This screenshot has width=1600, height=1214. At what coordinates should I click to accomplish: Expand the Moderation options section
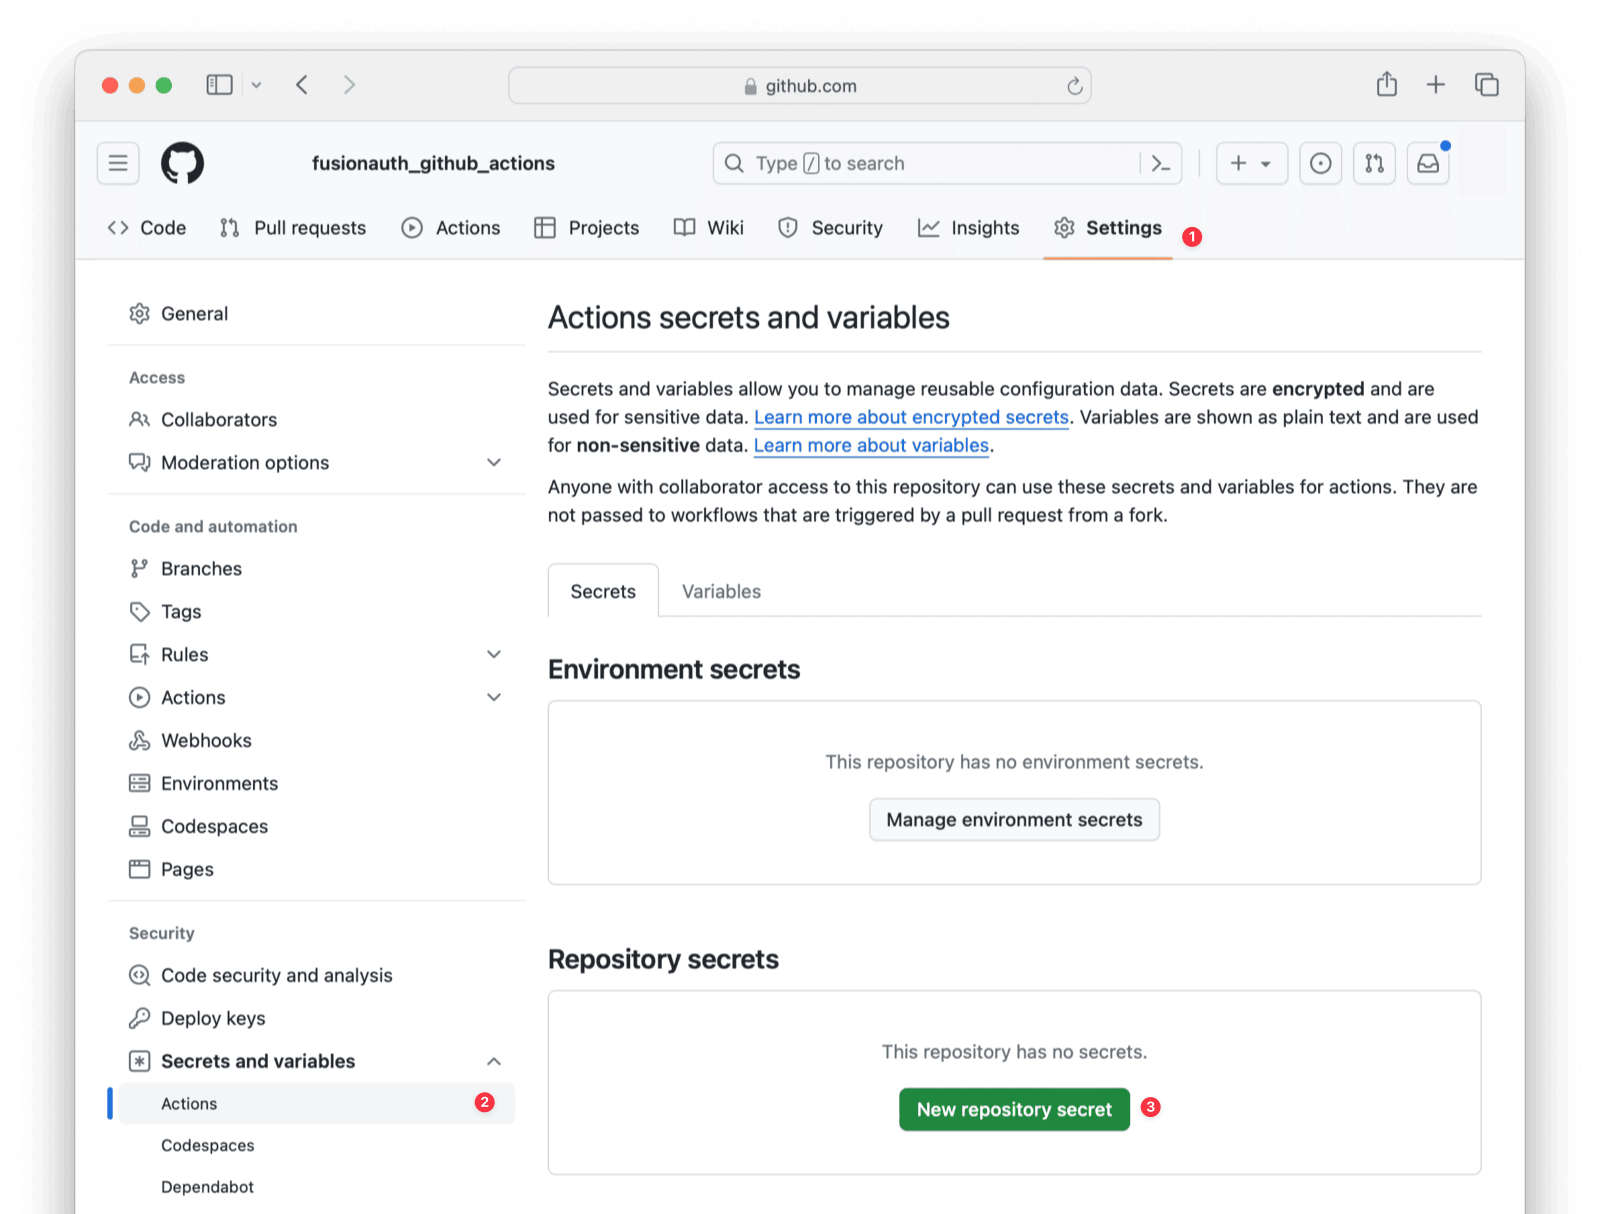point(494,462)
